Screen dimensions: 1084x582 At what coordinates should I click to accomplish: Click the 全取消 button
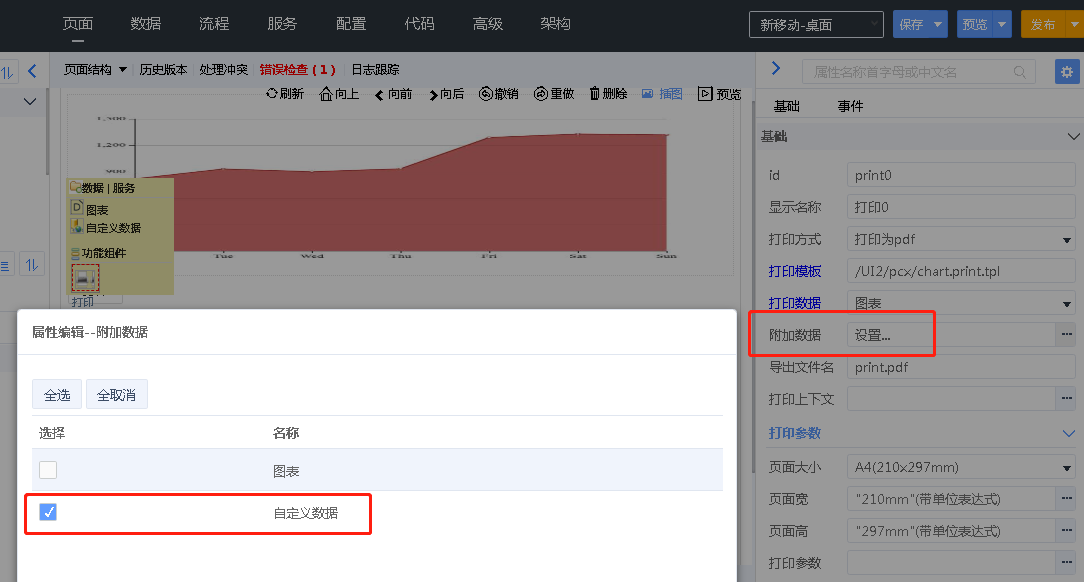[x=117, y=395]
